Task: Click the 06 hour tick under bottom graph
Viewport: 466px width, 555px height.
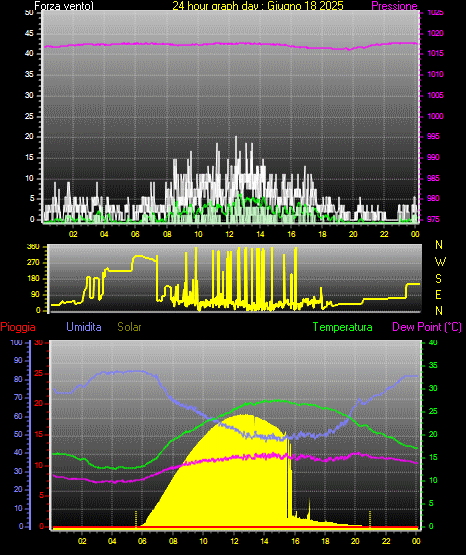Action: pyautogui.click(x=142, y=541)
